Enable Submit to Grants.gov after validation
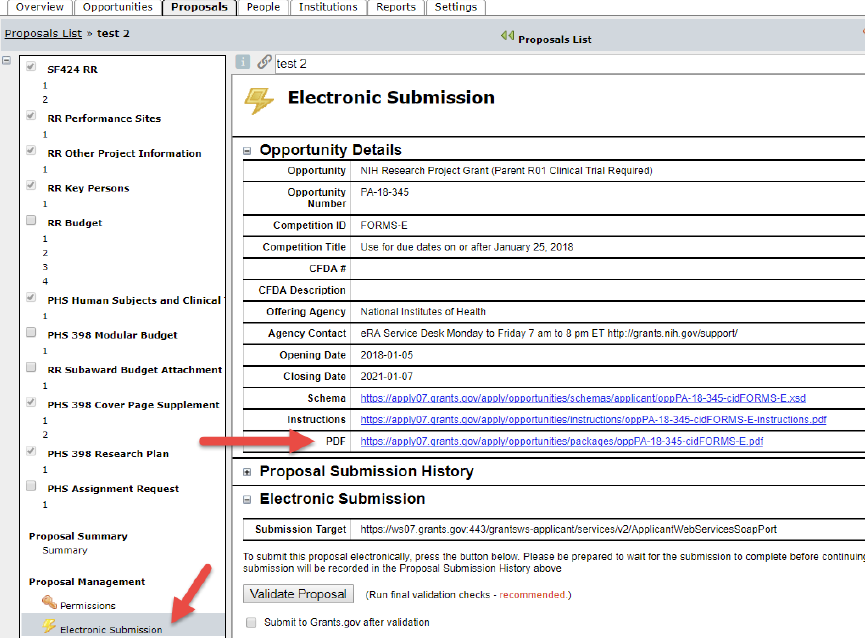Viewport: 865px width, 638px height. [250, 621]
